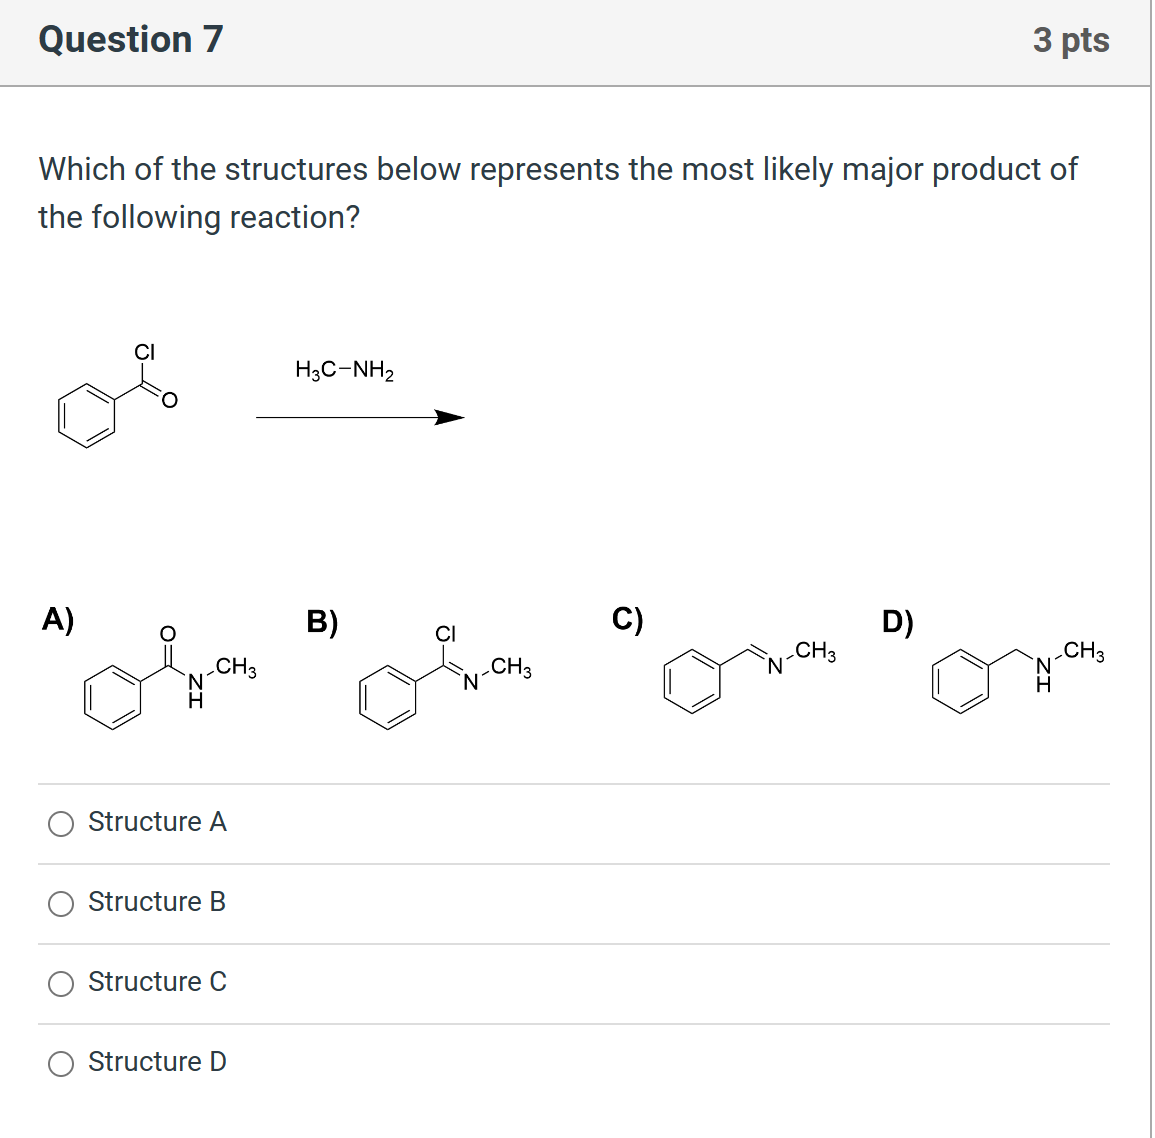The height and width of the screenshot is (1138, 1155).
Task: Click the letter label D above its structure
Action: coord(899,620)
